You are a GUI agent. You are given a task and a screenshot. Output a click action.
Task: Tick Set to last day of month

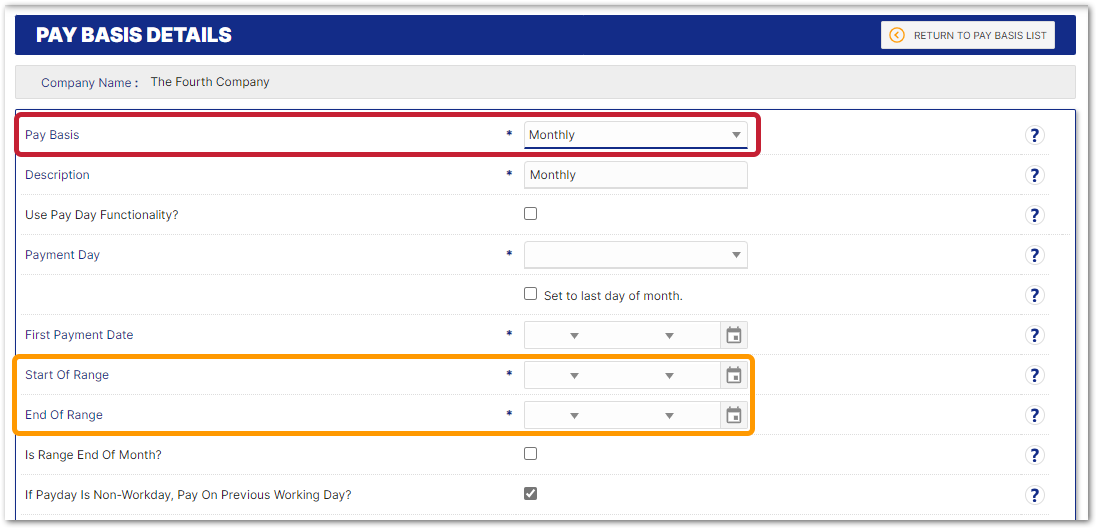point(531,294)
